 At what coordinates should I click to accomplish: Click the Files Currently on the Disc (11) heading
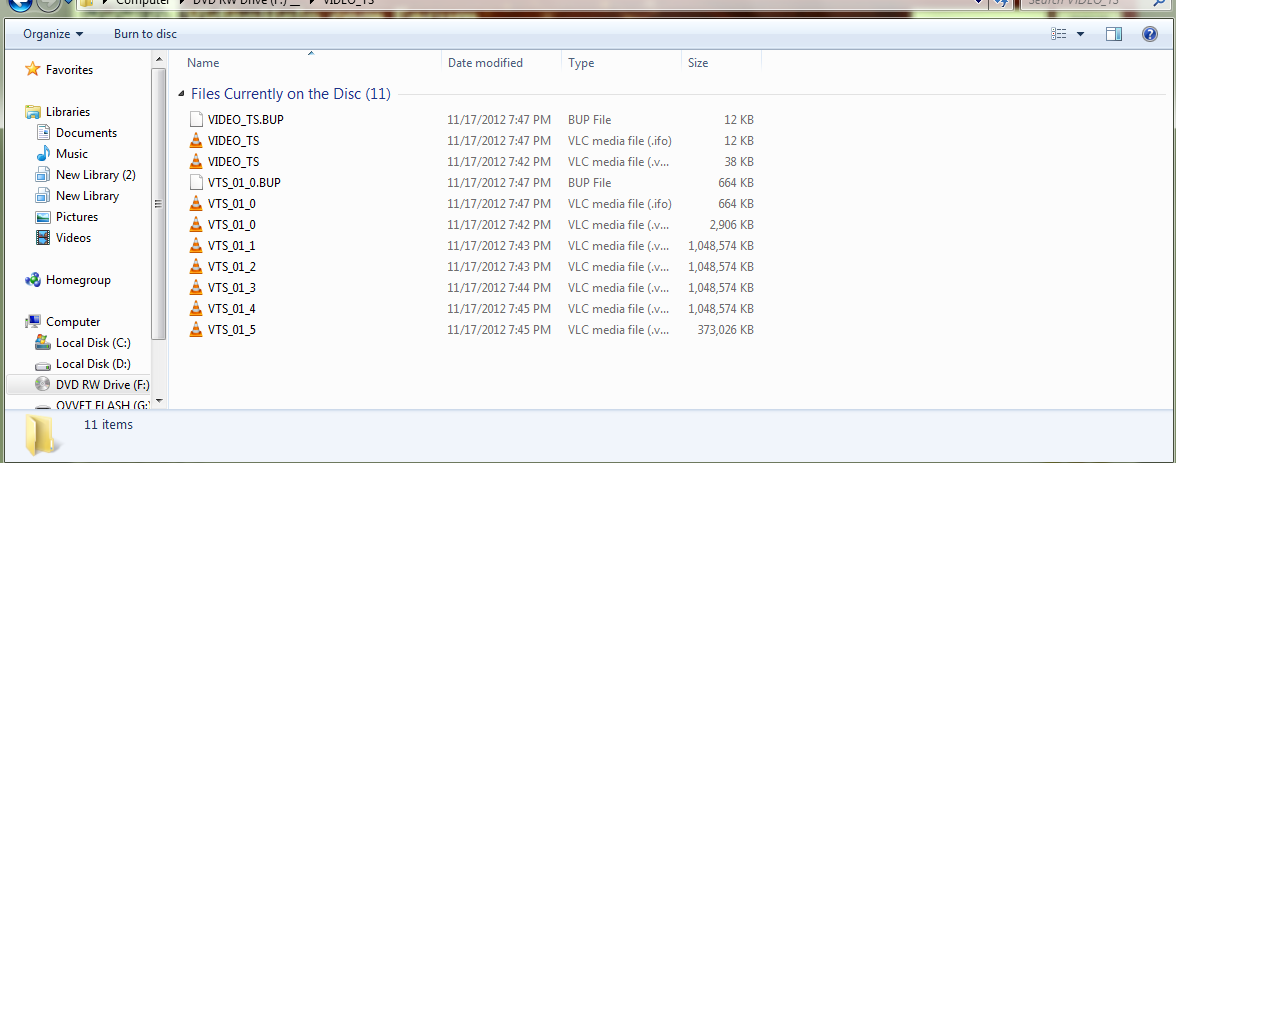(291, 94)
